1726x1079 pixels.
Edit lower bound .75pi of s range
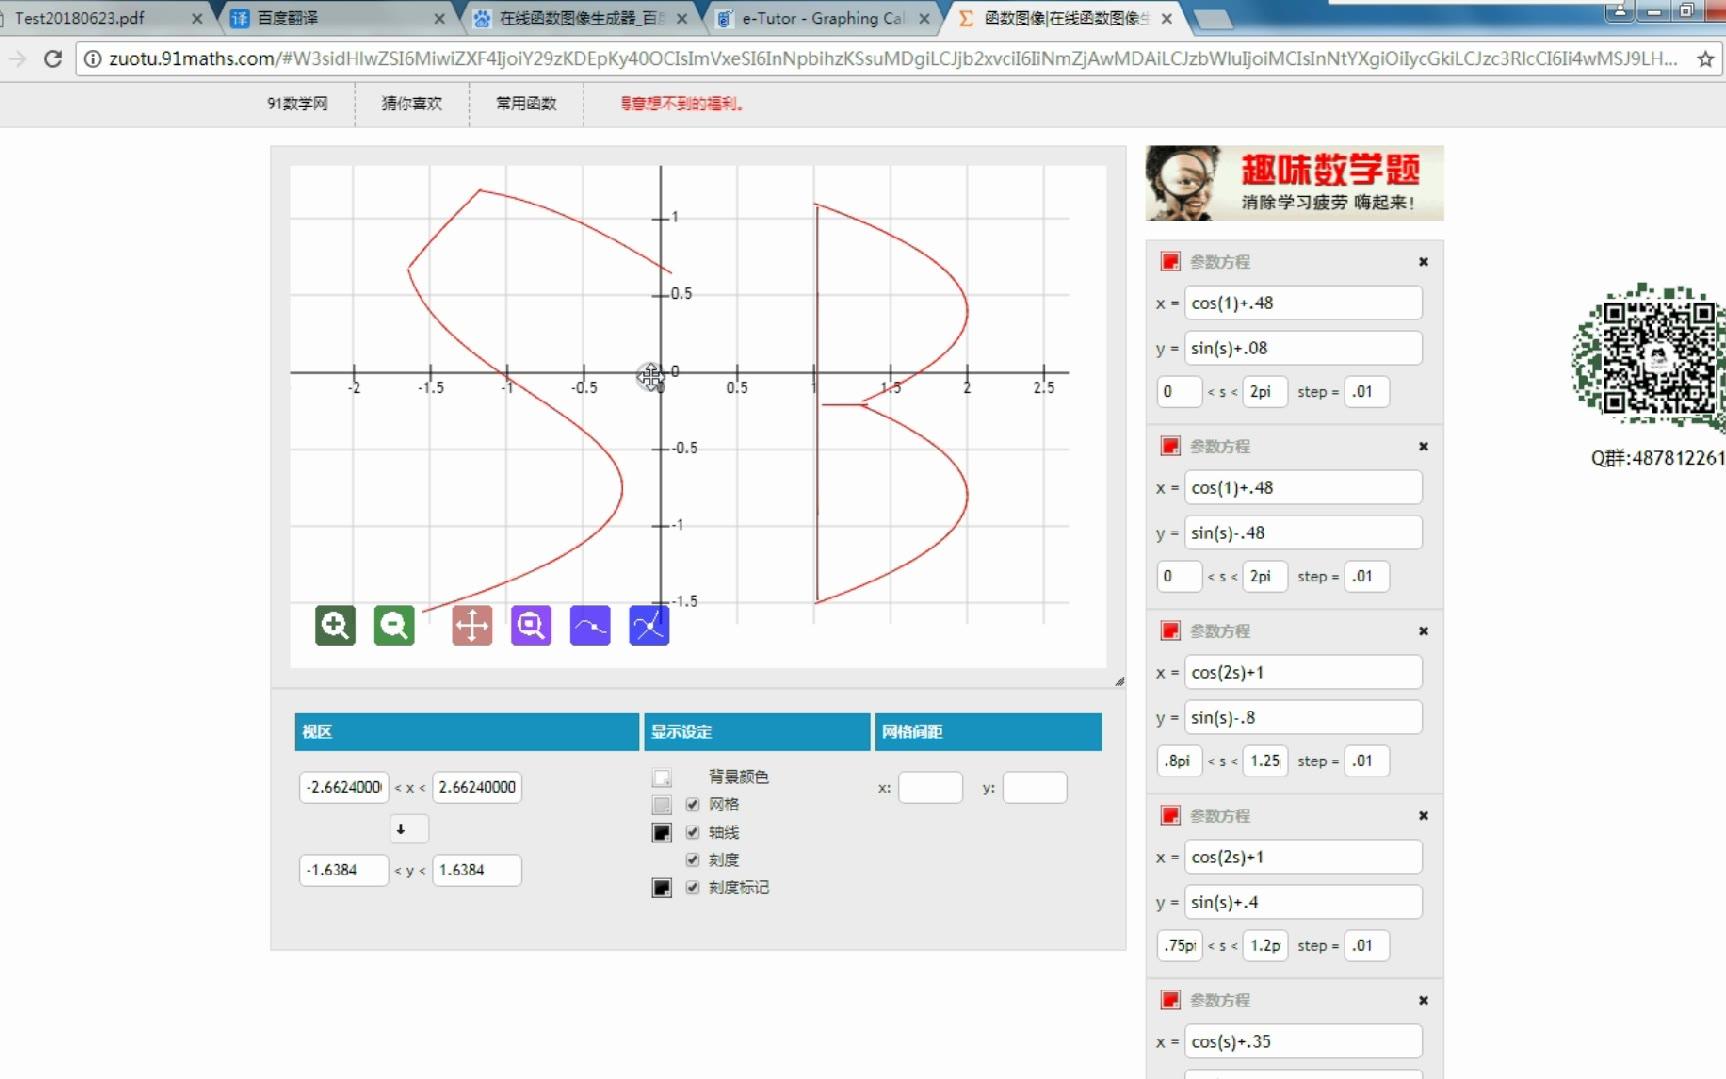(x=1179, y=946)
